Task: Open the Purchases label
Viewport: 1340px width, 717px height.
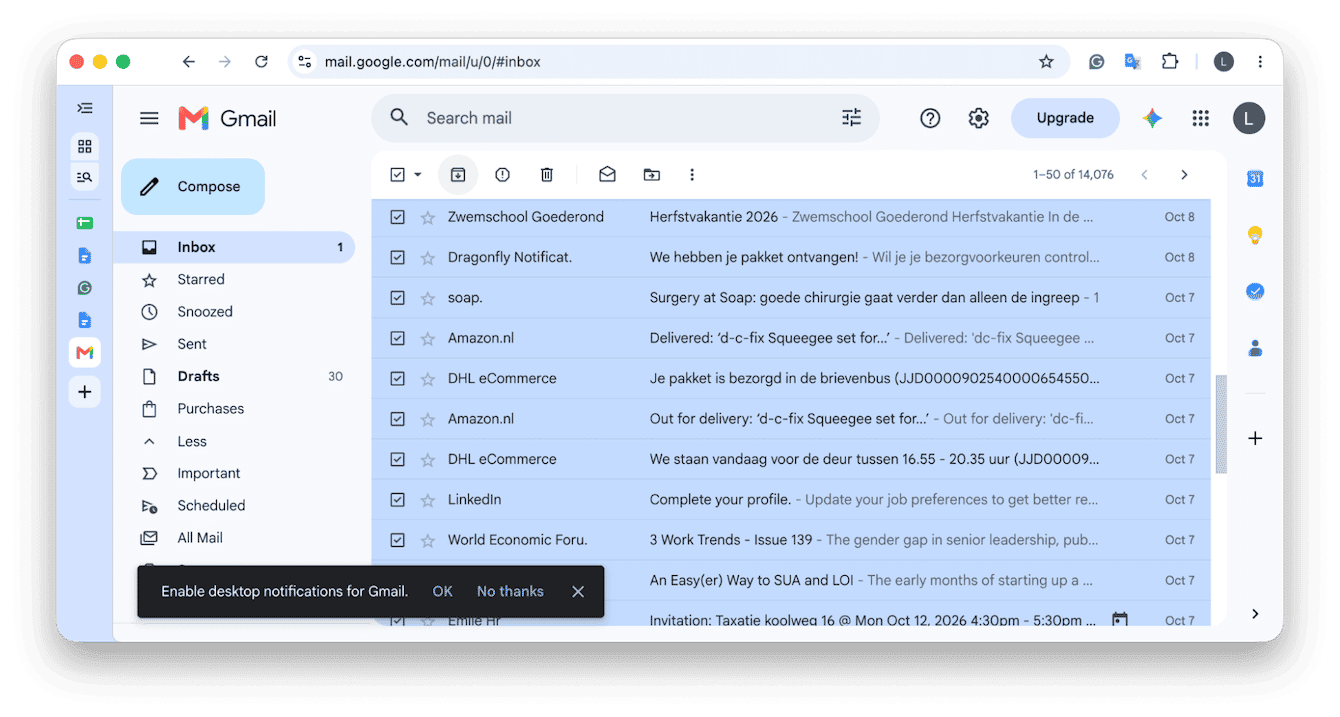Action: (x=234, y=409)
